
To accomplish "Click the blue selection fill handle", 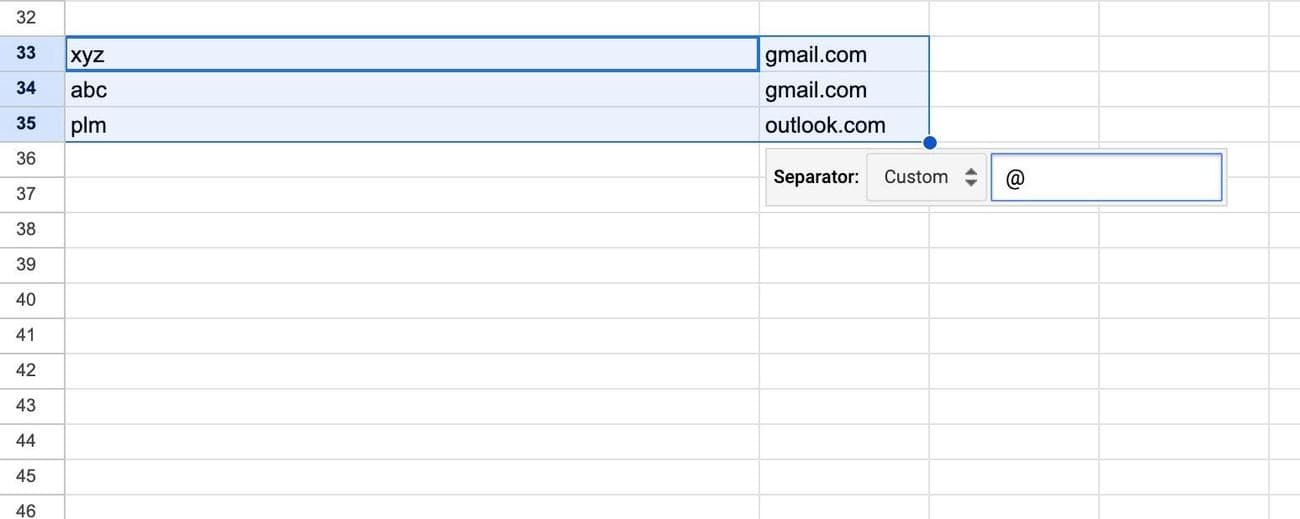I will [930, 142].
